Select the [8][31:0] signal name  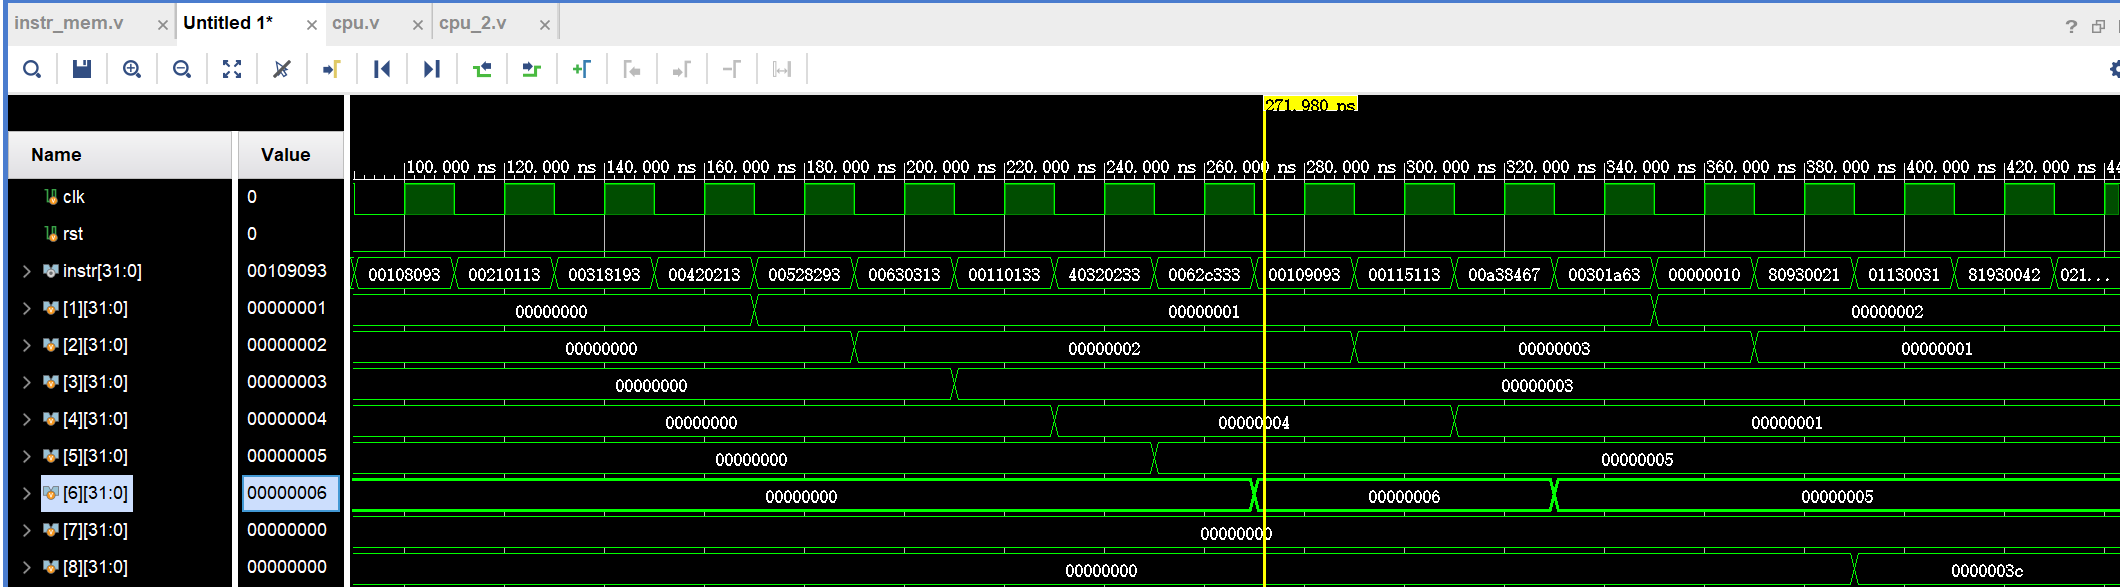point(95,567)
